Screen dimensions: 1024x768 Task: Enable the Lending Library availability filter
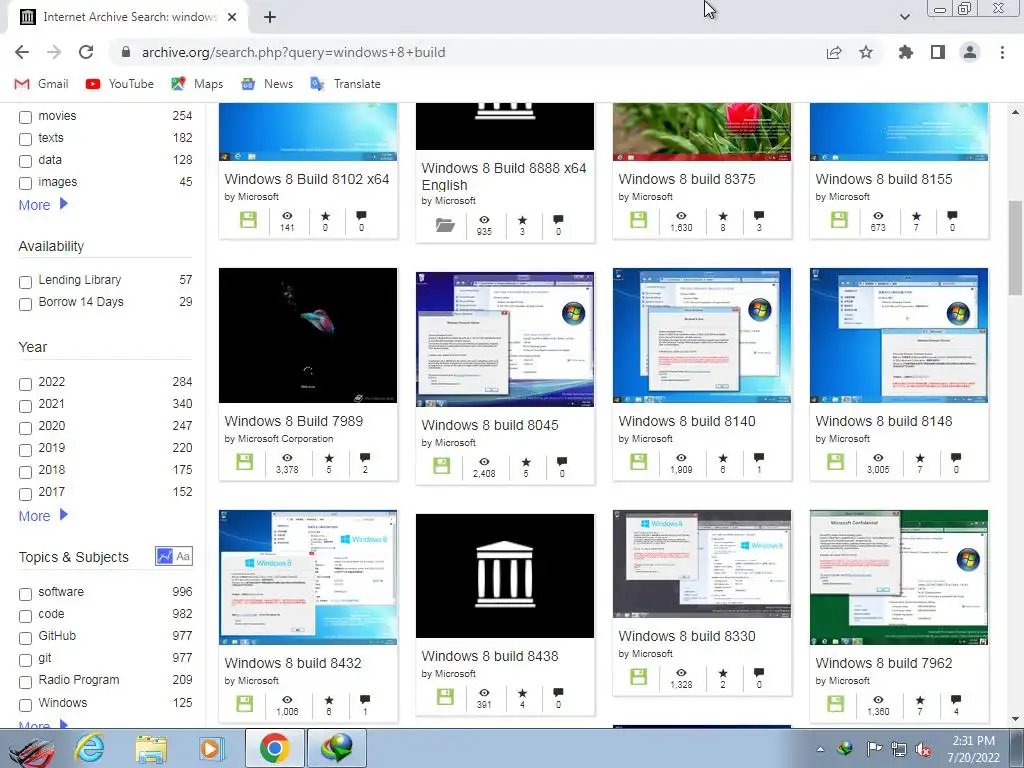(25, 282)
